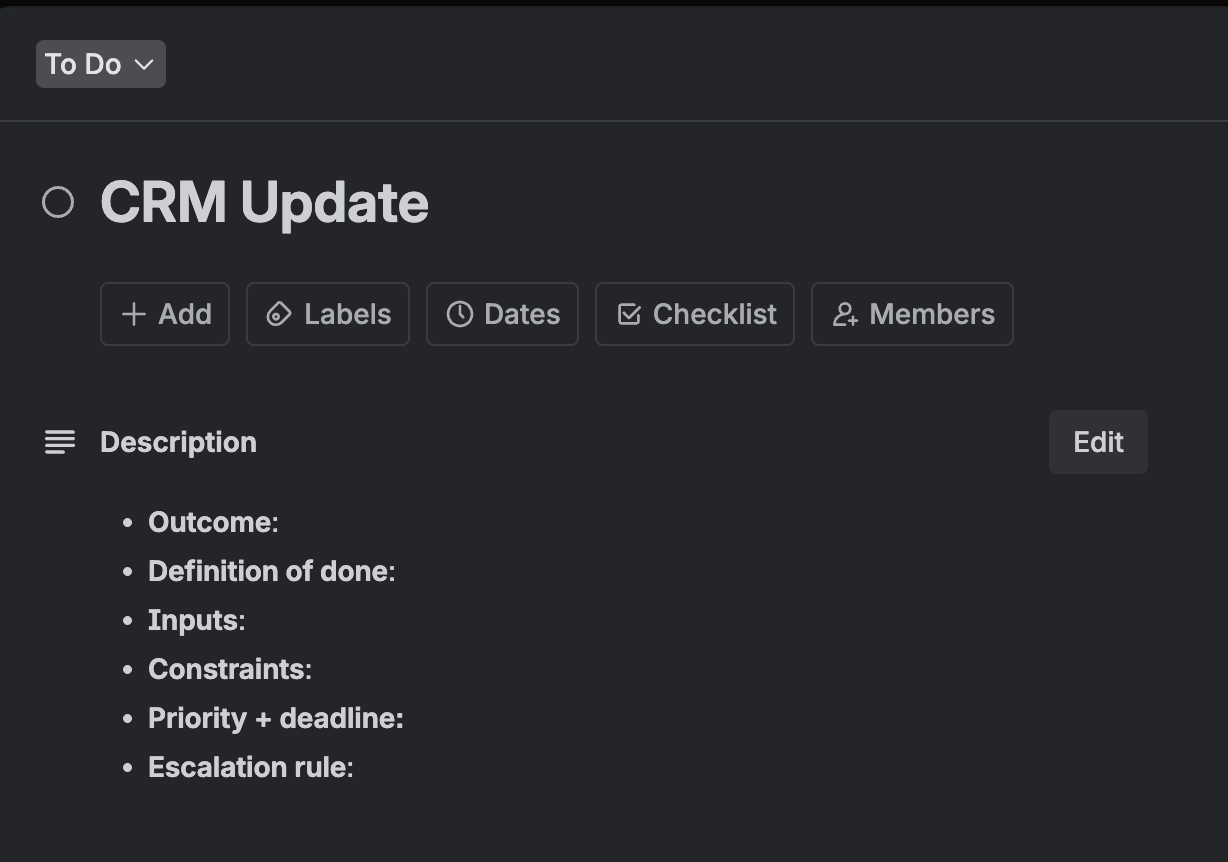This screenshot has height=862, width=1228.
Task: Click the Edit button for the Description
Action: (1097, 442)
